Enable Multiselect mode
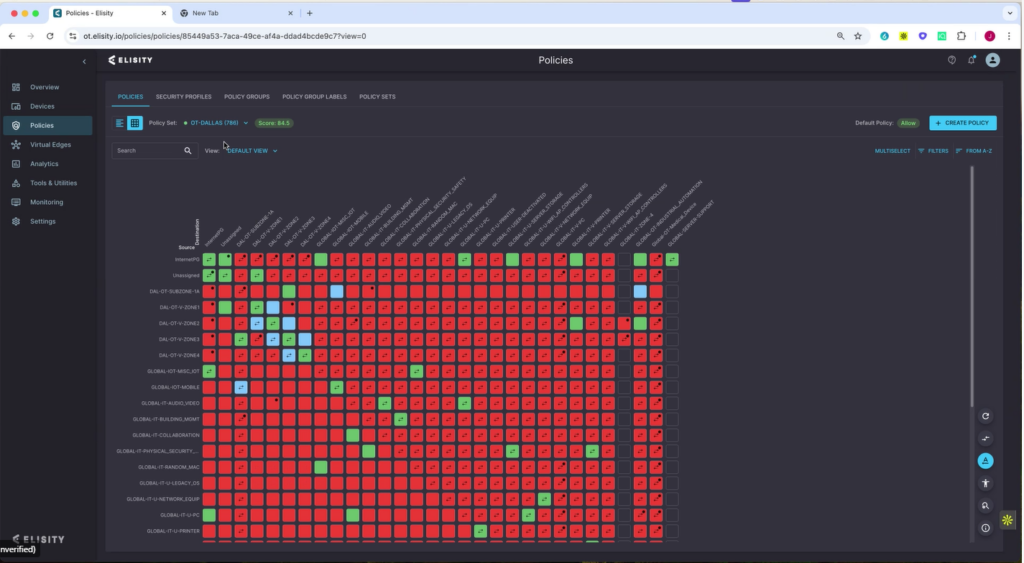 (892, 151)
